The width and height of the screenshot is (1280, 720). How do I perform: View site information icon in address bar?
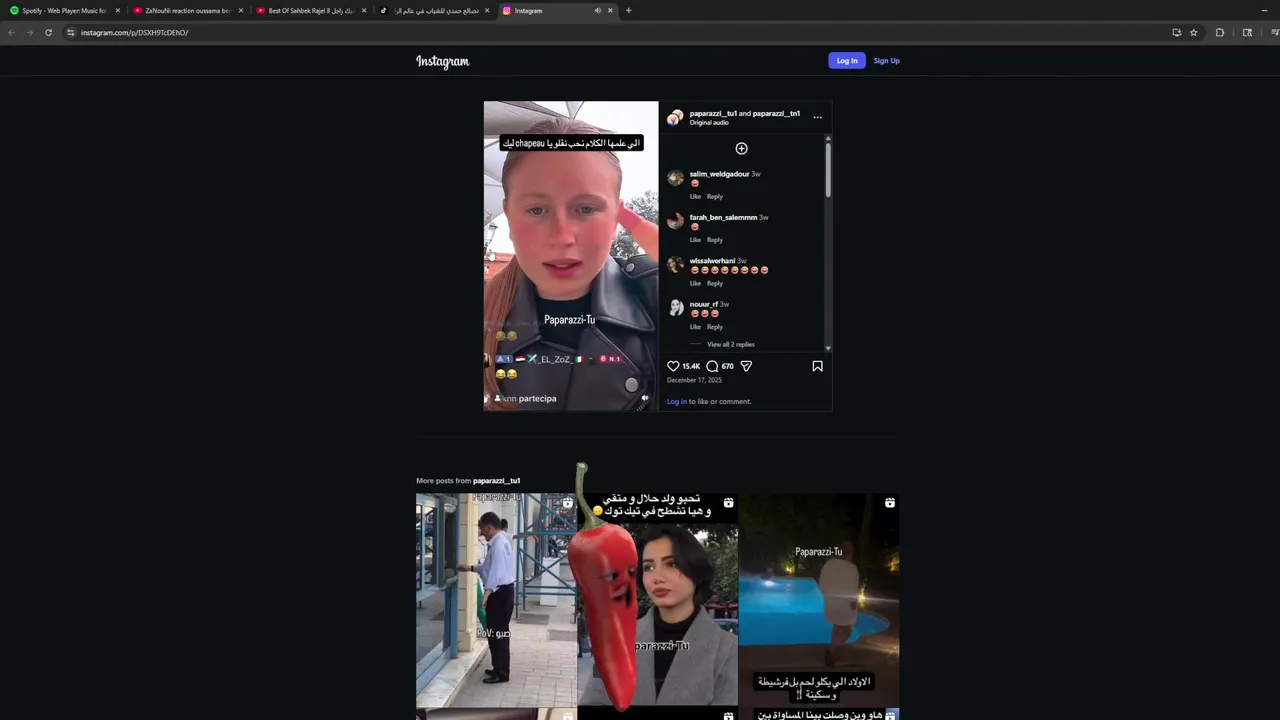click(70, 32)
